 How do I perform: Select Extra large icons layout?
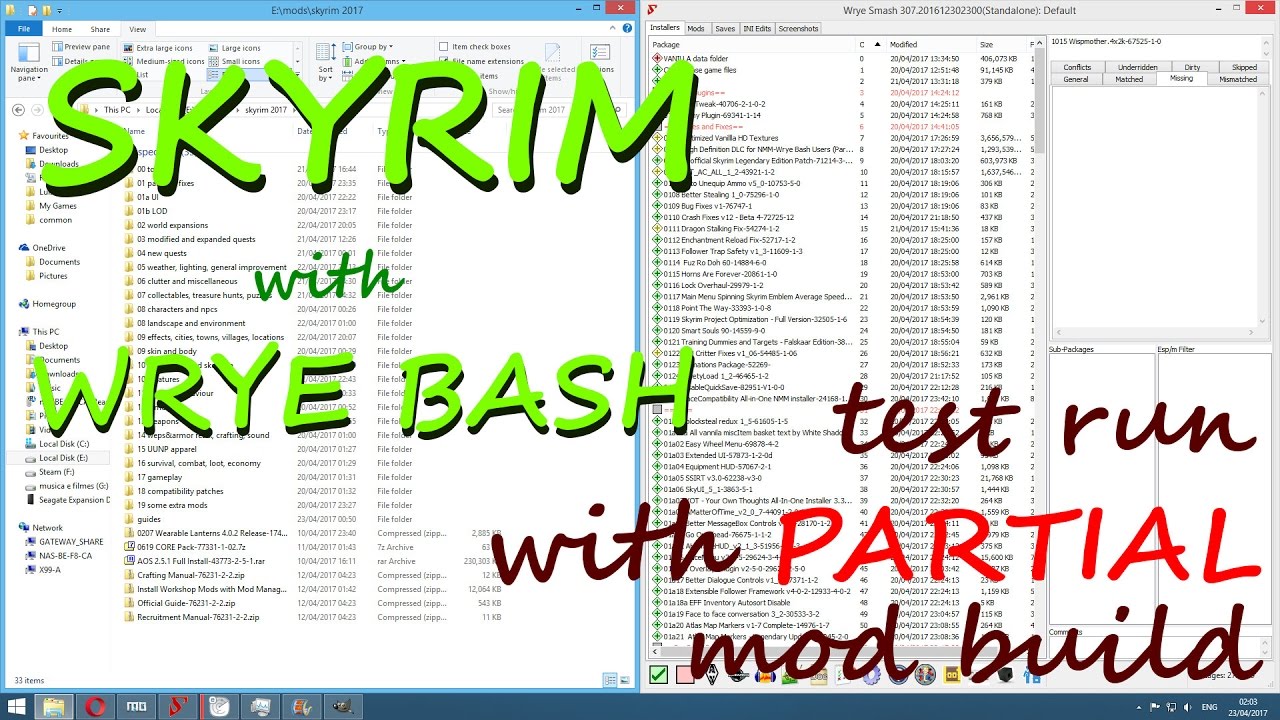coord(158,48)
